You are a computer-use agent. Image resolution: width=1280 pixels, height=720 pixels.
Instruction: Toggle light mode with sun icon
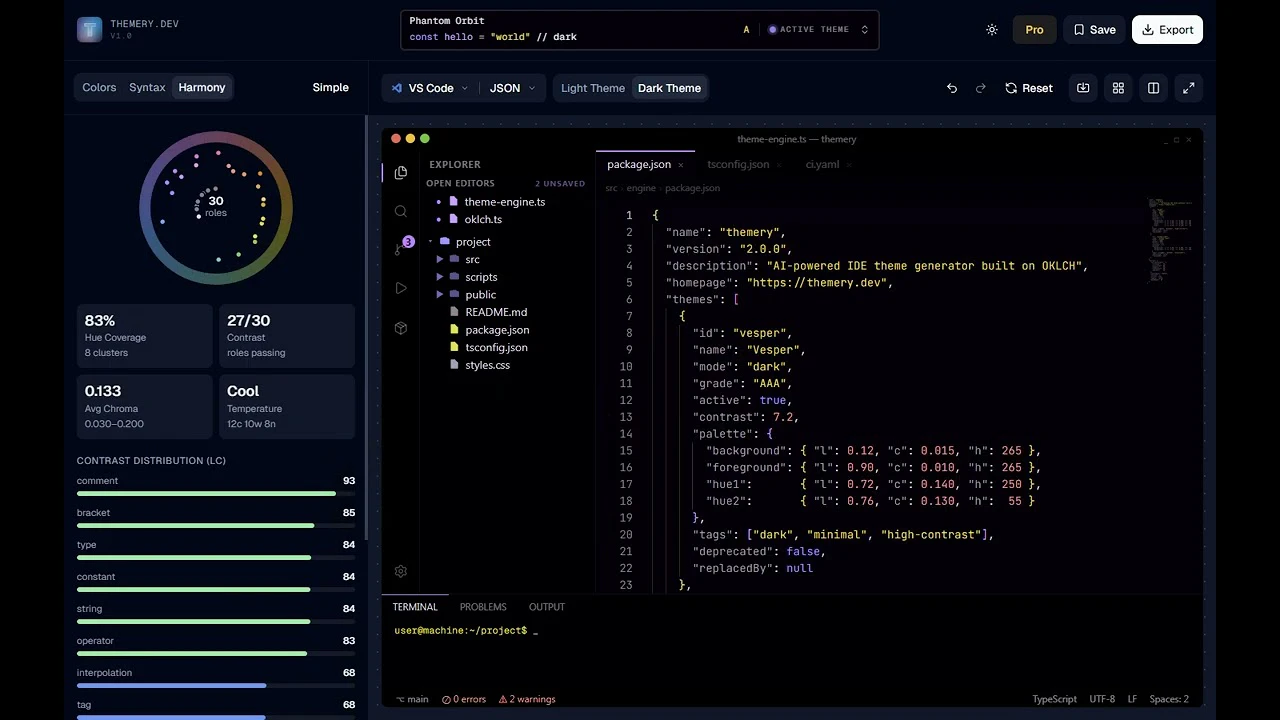992,30
